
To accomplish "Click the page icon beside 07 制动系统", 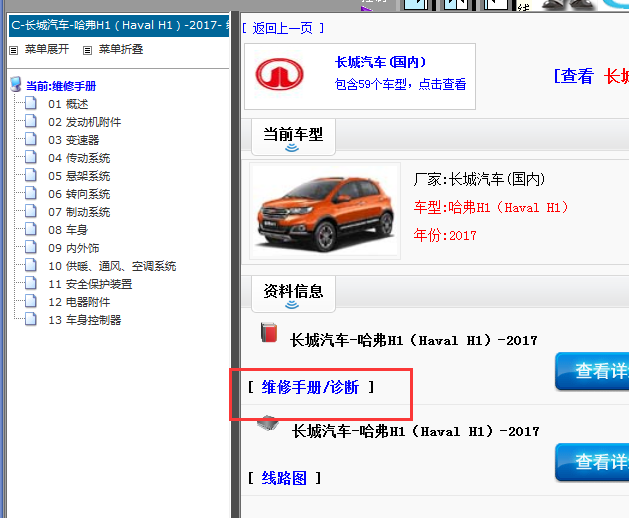I will 30,211.
